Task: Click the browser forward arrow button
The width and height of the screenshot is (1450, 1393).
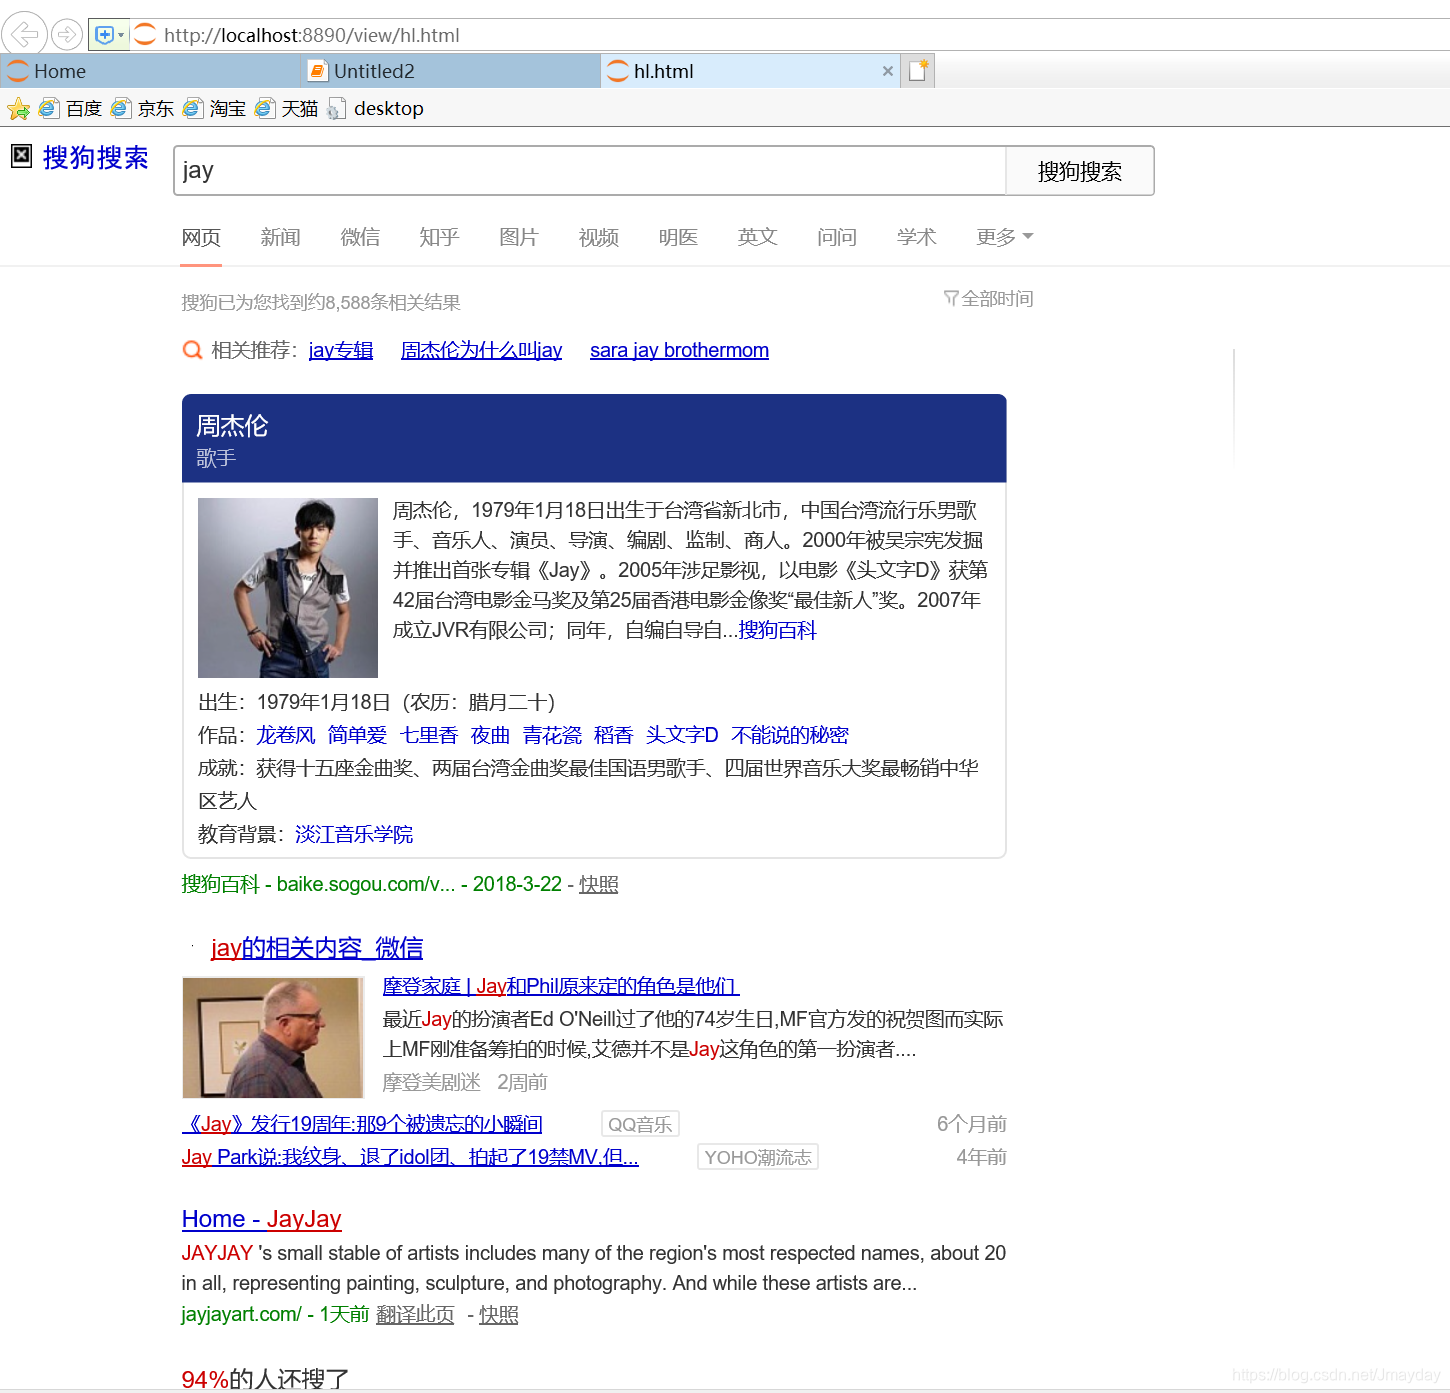Action: pyautogui.click(x=67, y=35)
